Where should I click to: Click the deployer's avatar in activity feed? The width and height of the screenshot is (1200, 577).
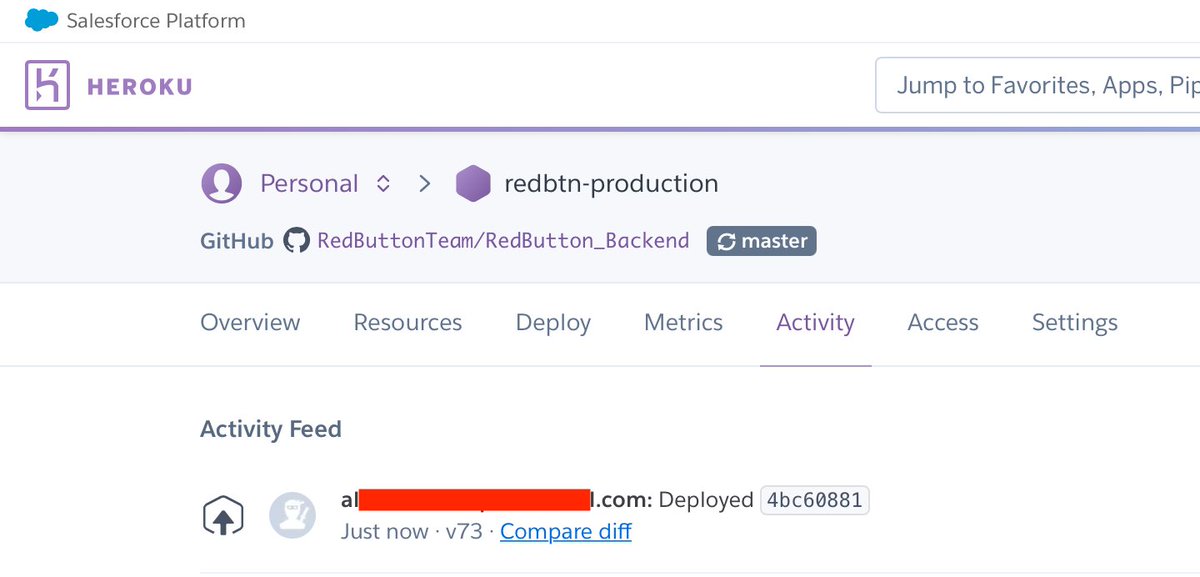pyautogui.click(x=293, y=516)
